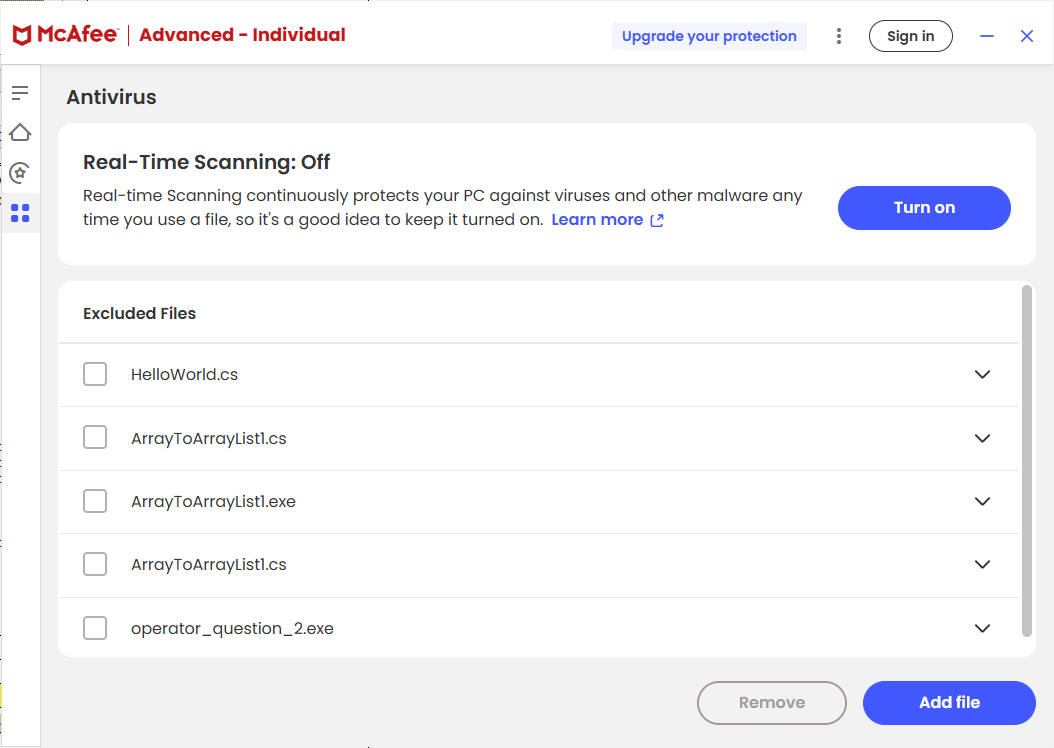Viewport: 1054px width, 748px height.
Task: Go to Home via the house icon
Action: (x=20, y=132)
